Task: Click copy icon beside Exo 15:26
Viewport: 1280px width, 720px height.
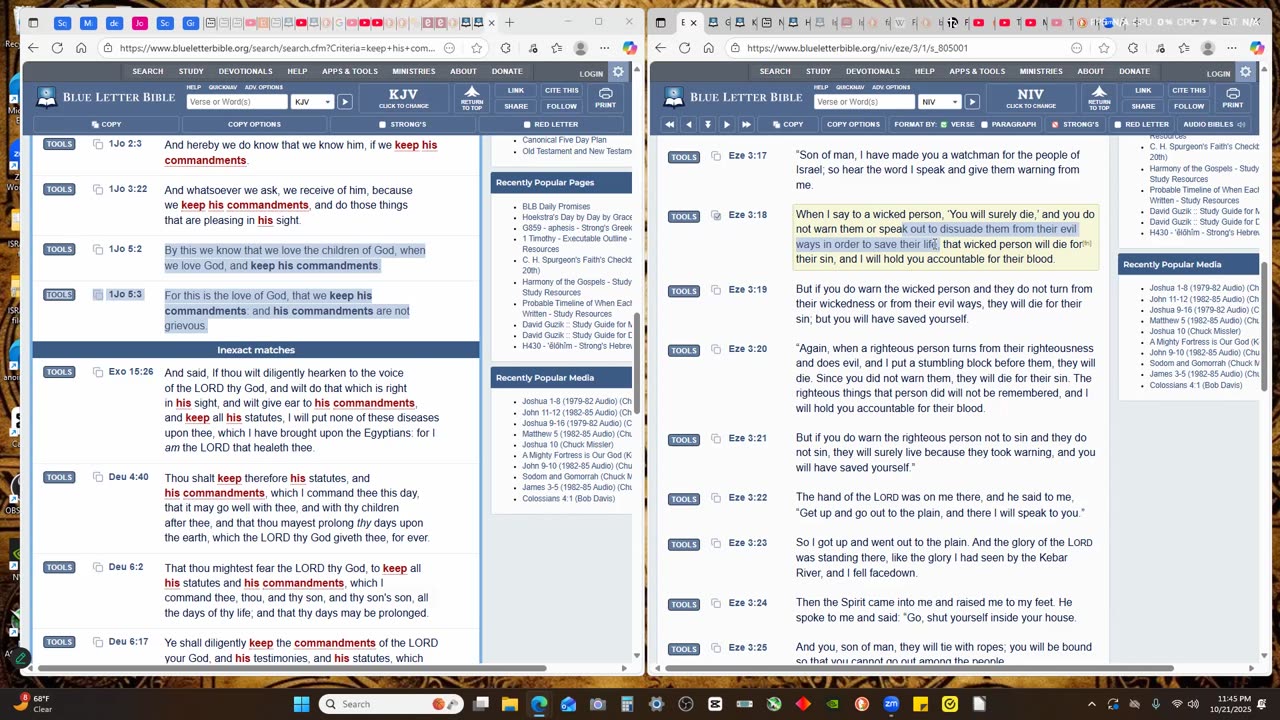Action: 98,372
